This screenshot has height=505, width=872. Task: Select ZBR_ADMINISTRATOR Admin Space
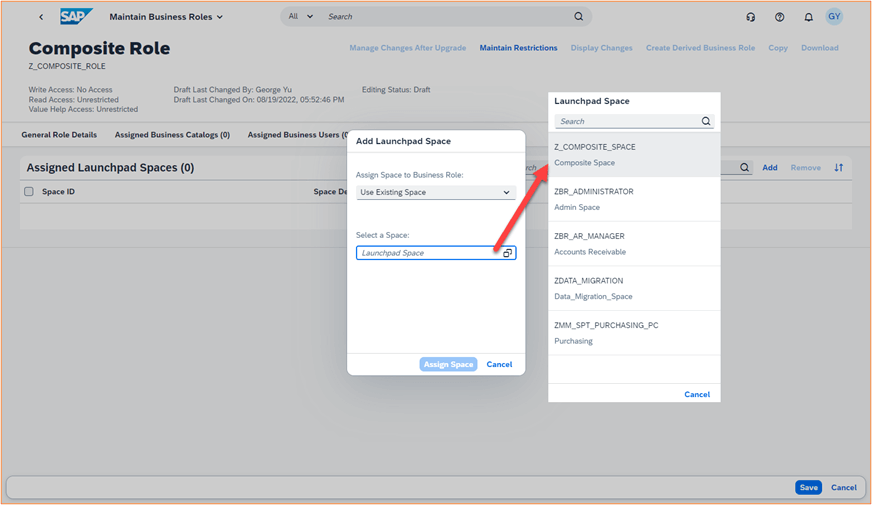(634, 199)
